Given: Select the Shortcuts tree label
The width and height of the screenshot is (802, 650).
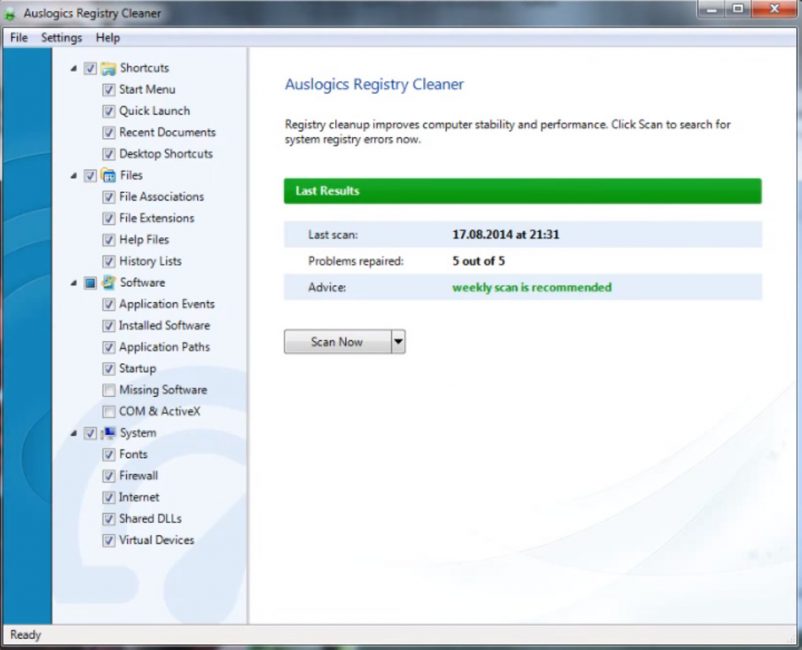Looking at the screenshot, I should [144, 68].
